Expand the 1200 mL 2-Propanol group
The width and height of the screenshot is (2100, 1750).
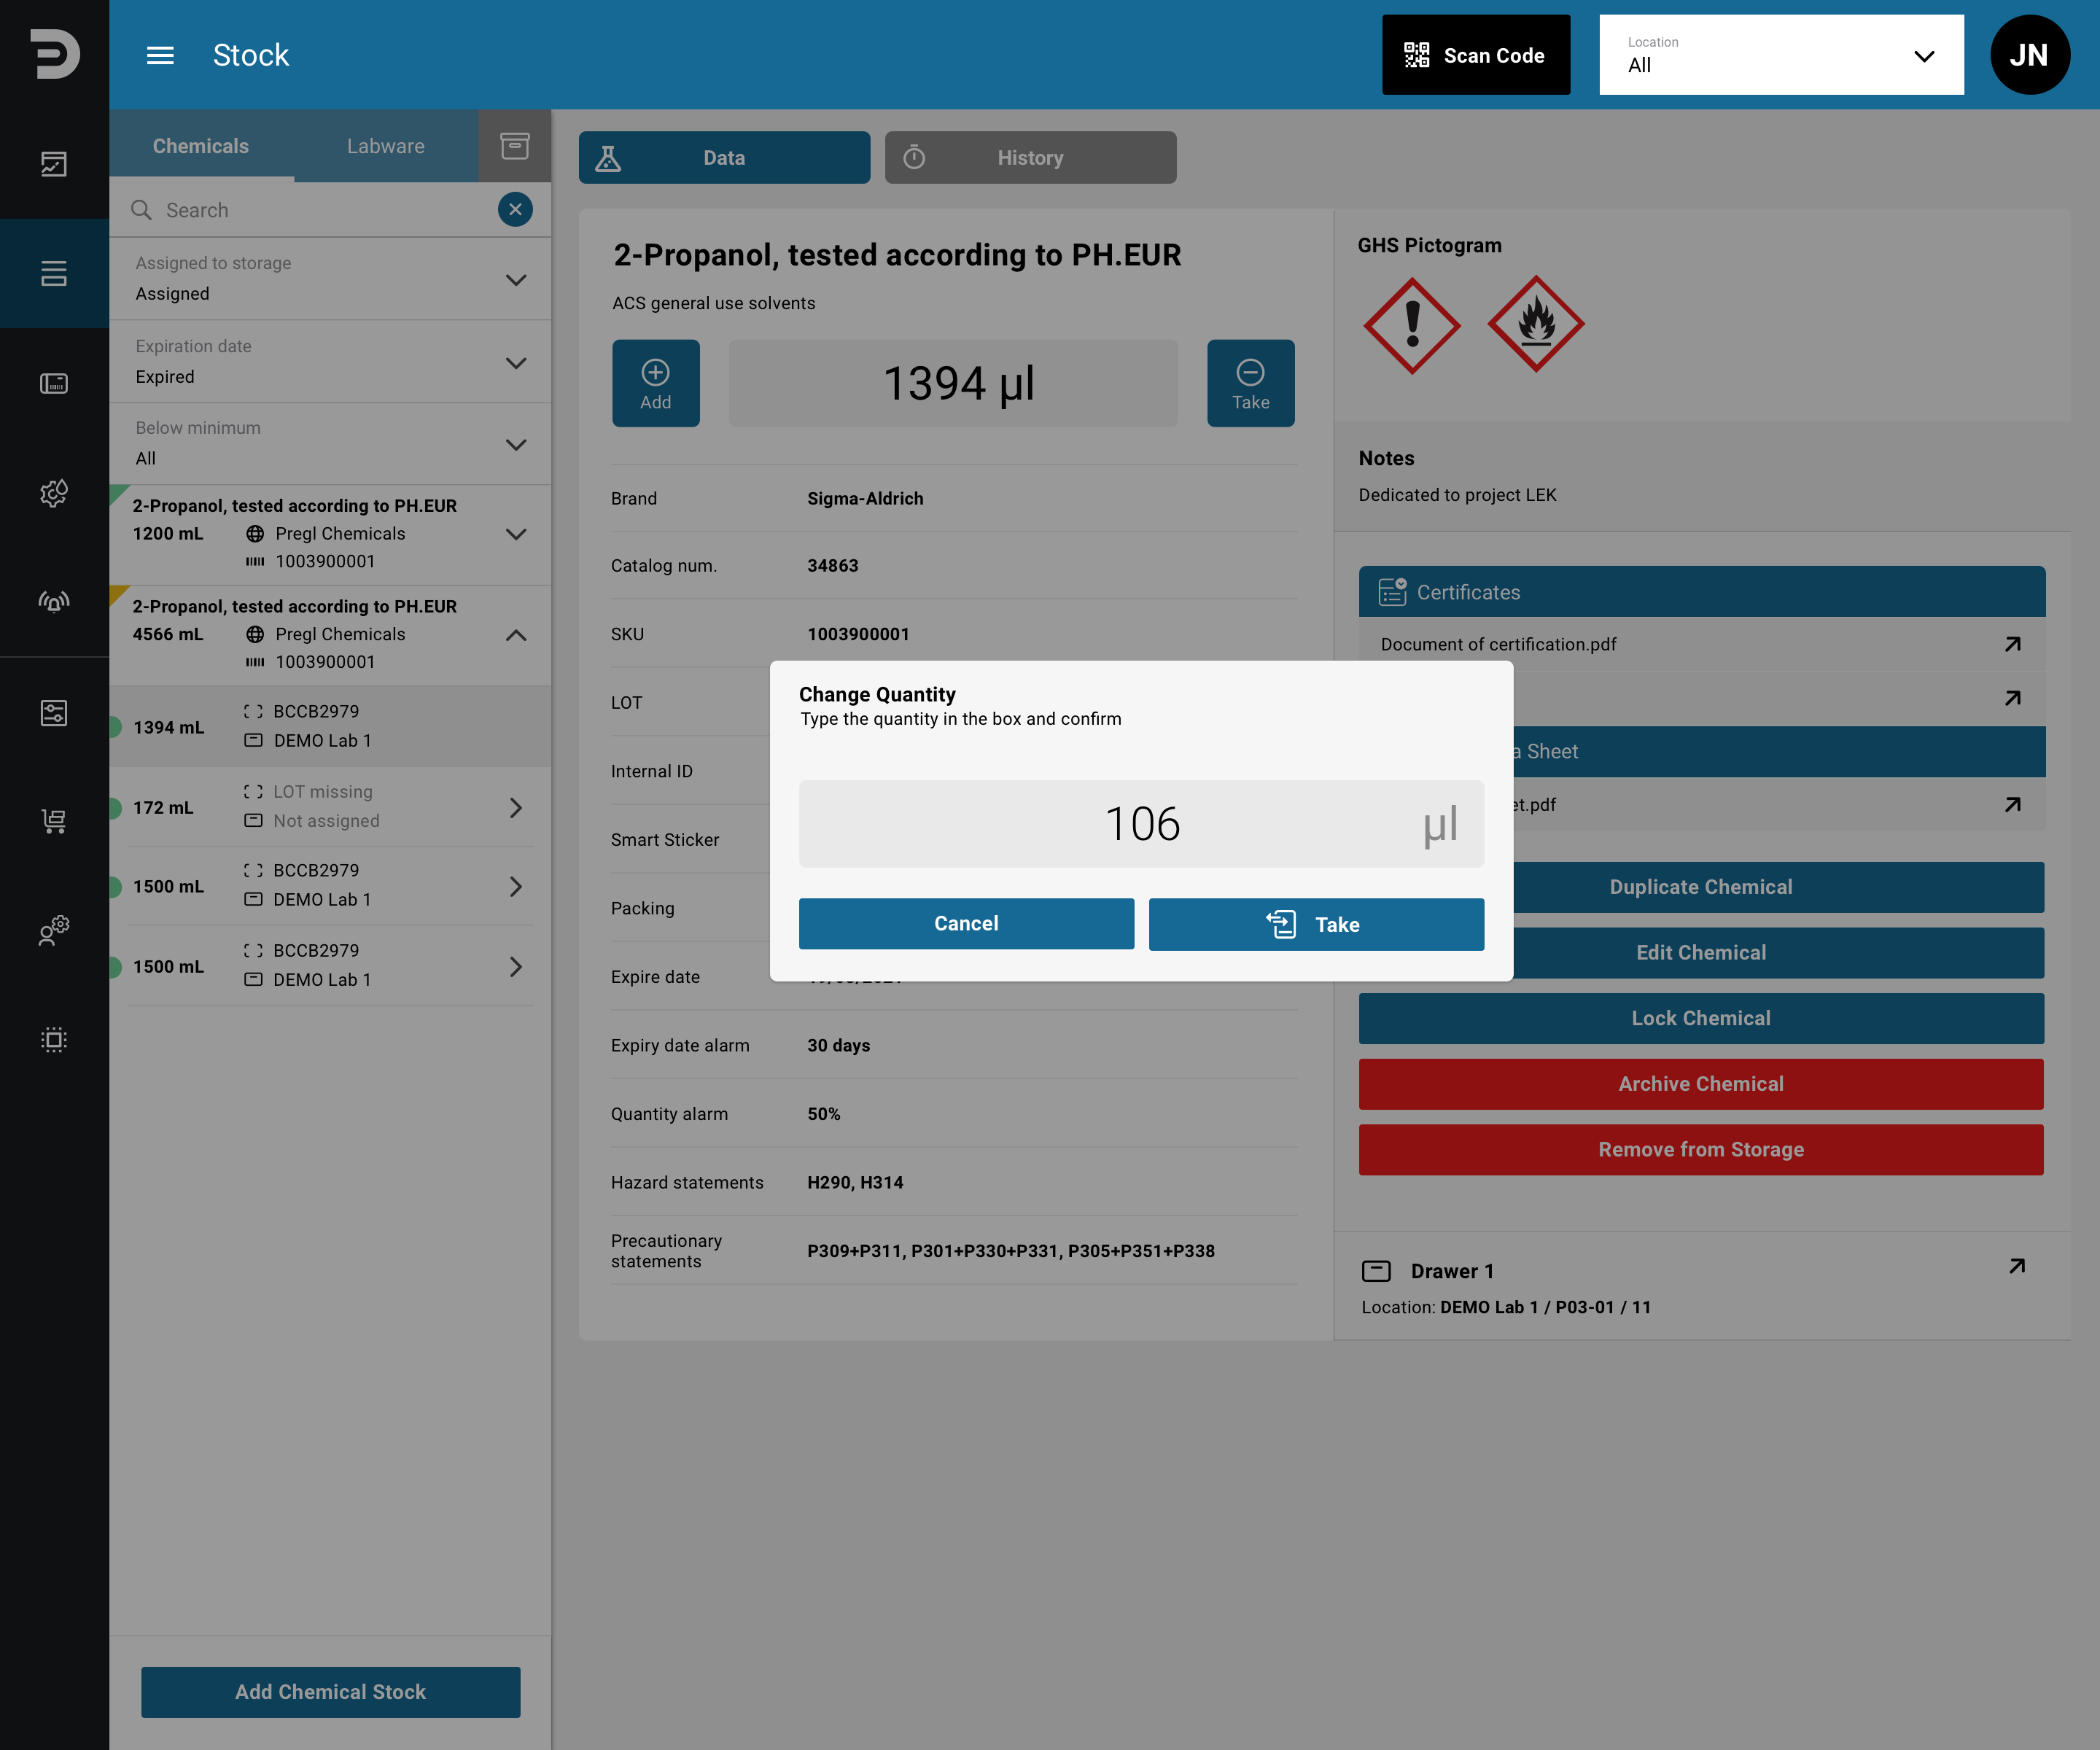(516, 534)
